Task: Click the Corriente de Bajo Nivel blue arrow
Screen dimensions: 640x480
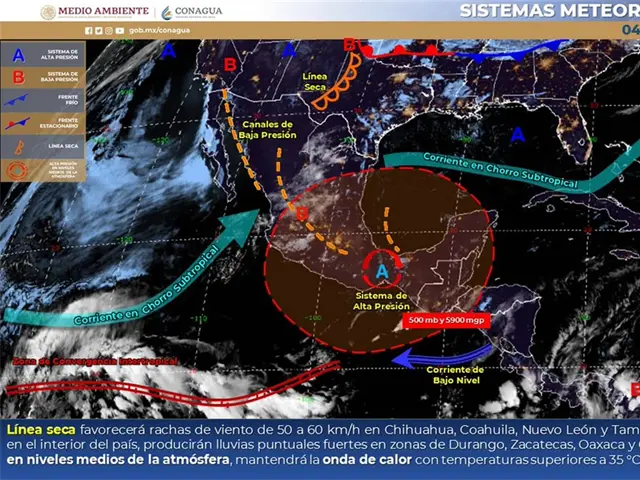Action: pos(440,357)
